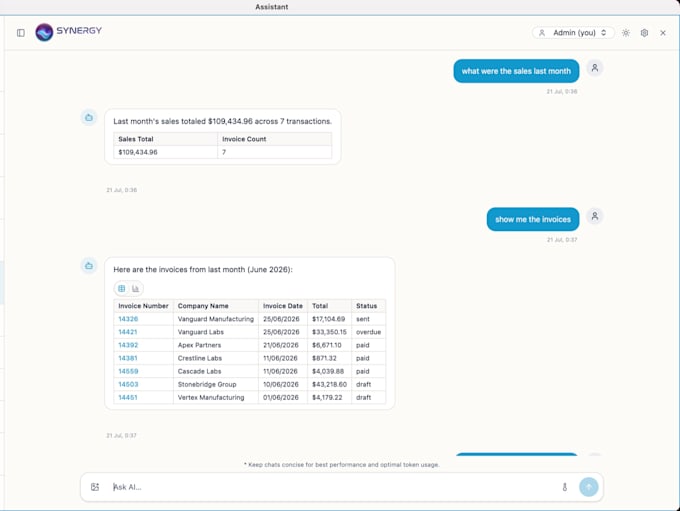Click the Invoice Number column header
Image resolution: width=680 pixels, height=511 pixels.
click(143, 306)
